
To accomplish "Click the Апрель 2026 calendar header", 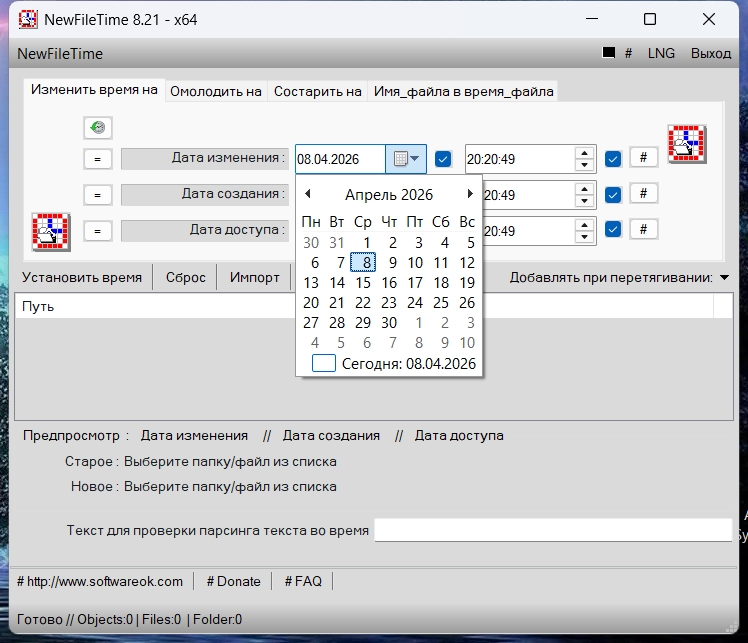I will pyautogui.click(x=389, y=195).
